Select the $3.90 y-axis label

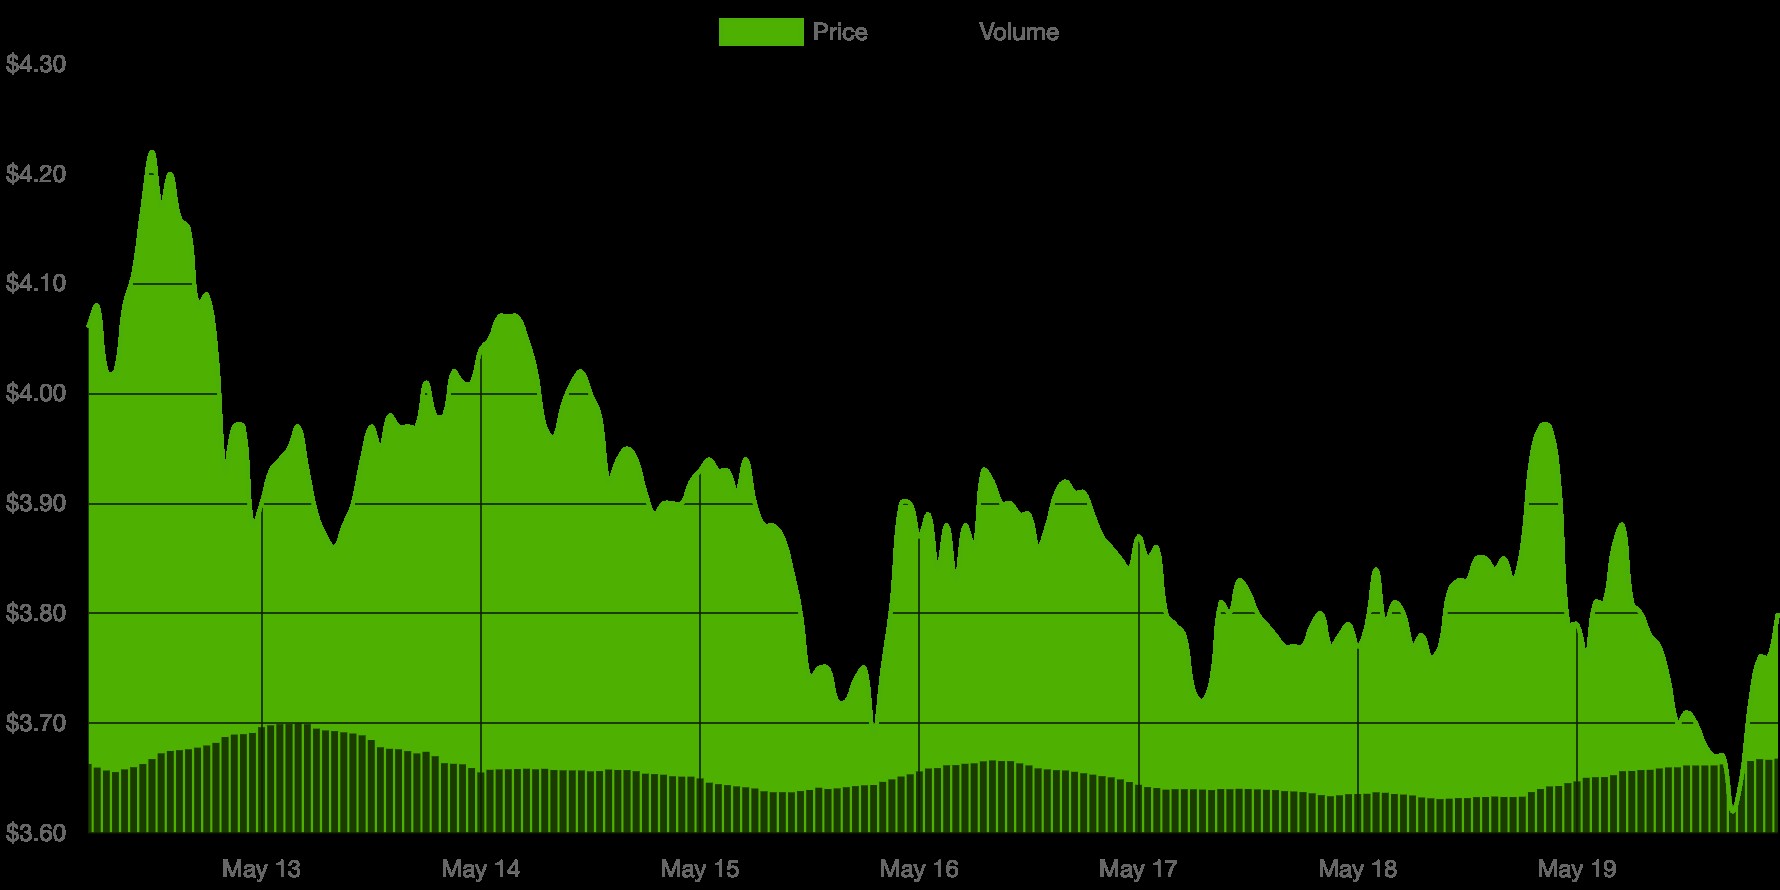tap(36, 503)
